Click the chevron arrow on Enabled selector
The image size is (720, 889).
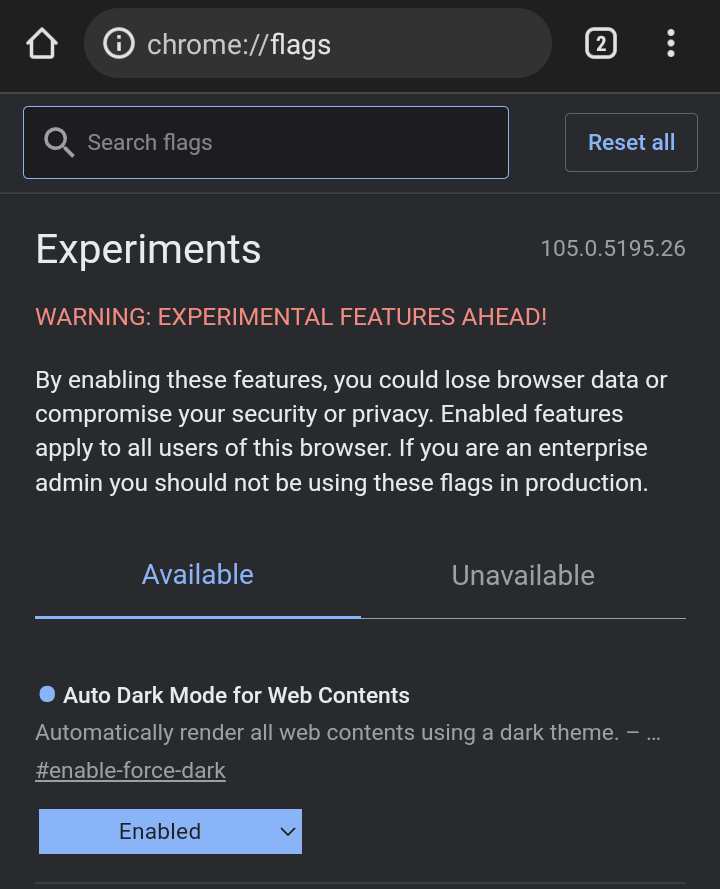coord(287,831)
